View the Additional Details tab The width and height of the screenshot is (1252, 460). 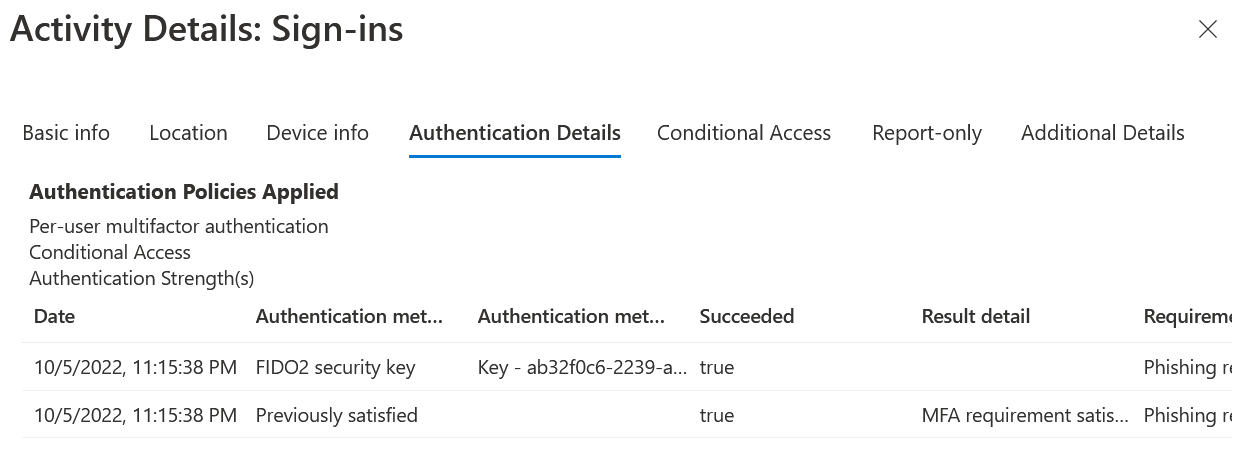pyautogui.click(x=1102, y=133)
